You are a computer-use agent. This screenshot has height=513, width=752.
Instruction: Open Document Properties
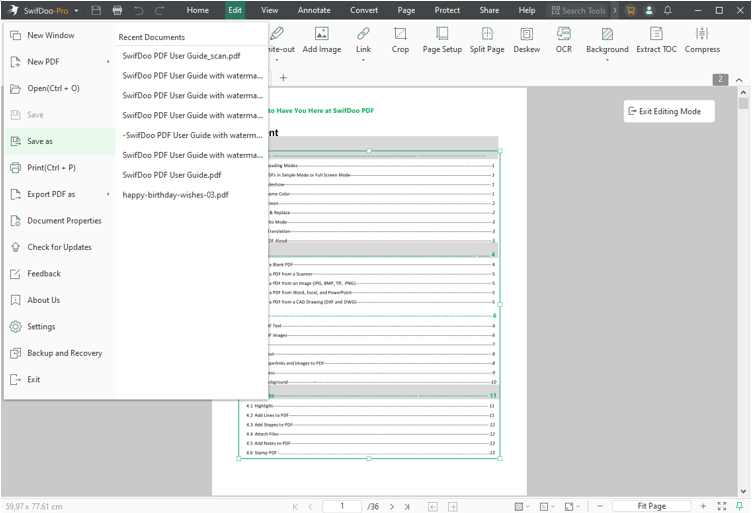point(59,221)
